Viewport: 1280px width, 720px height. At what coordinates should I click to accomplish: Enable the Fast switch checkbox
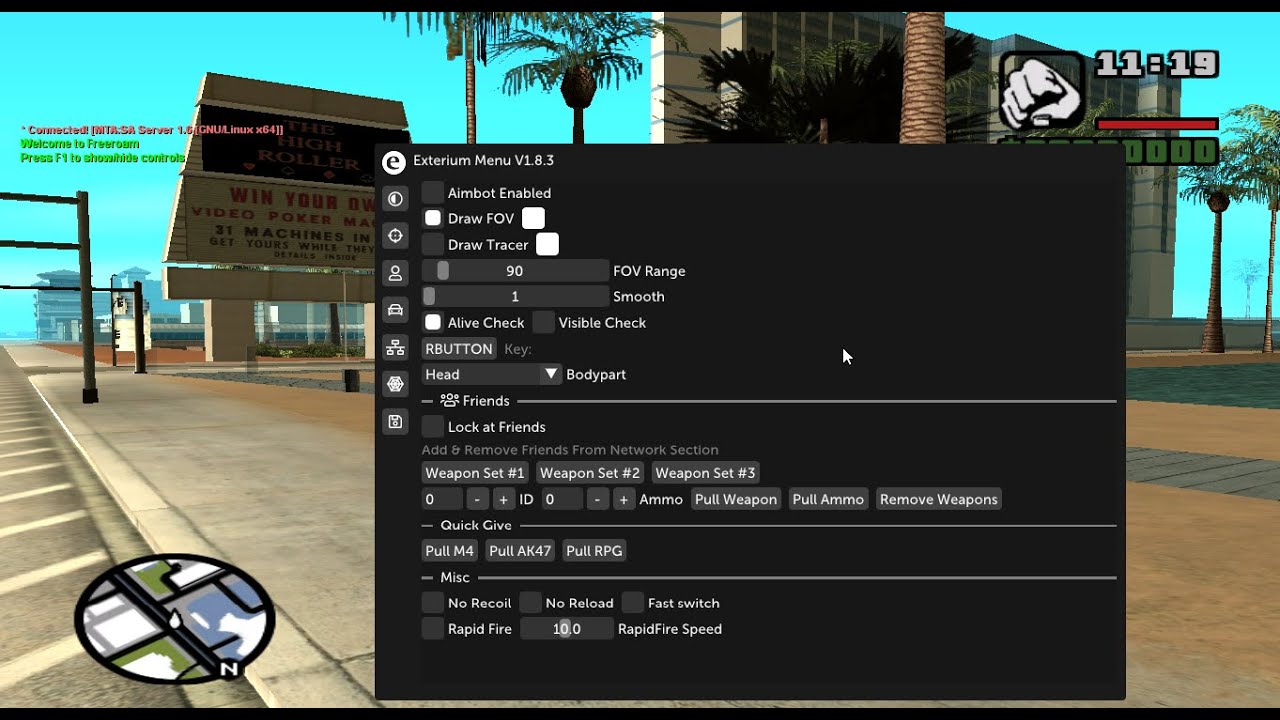[x=632, y=602]
